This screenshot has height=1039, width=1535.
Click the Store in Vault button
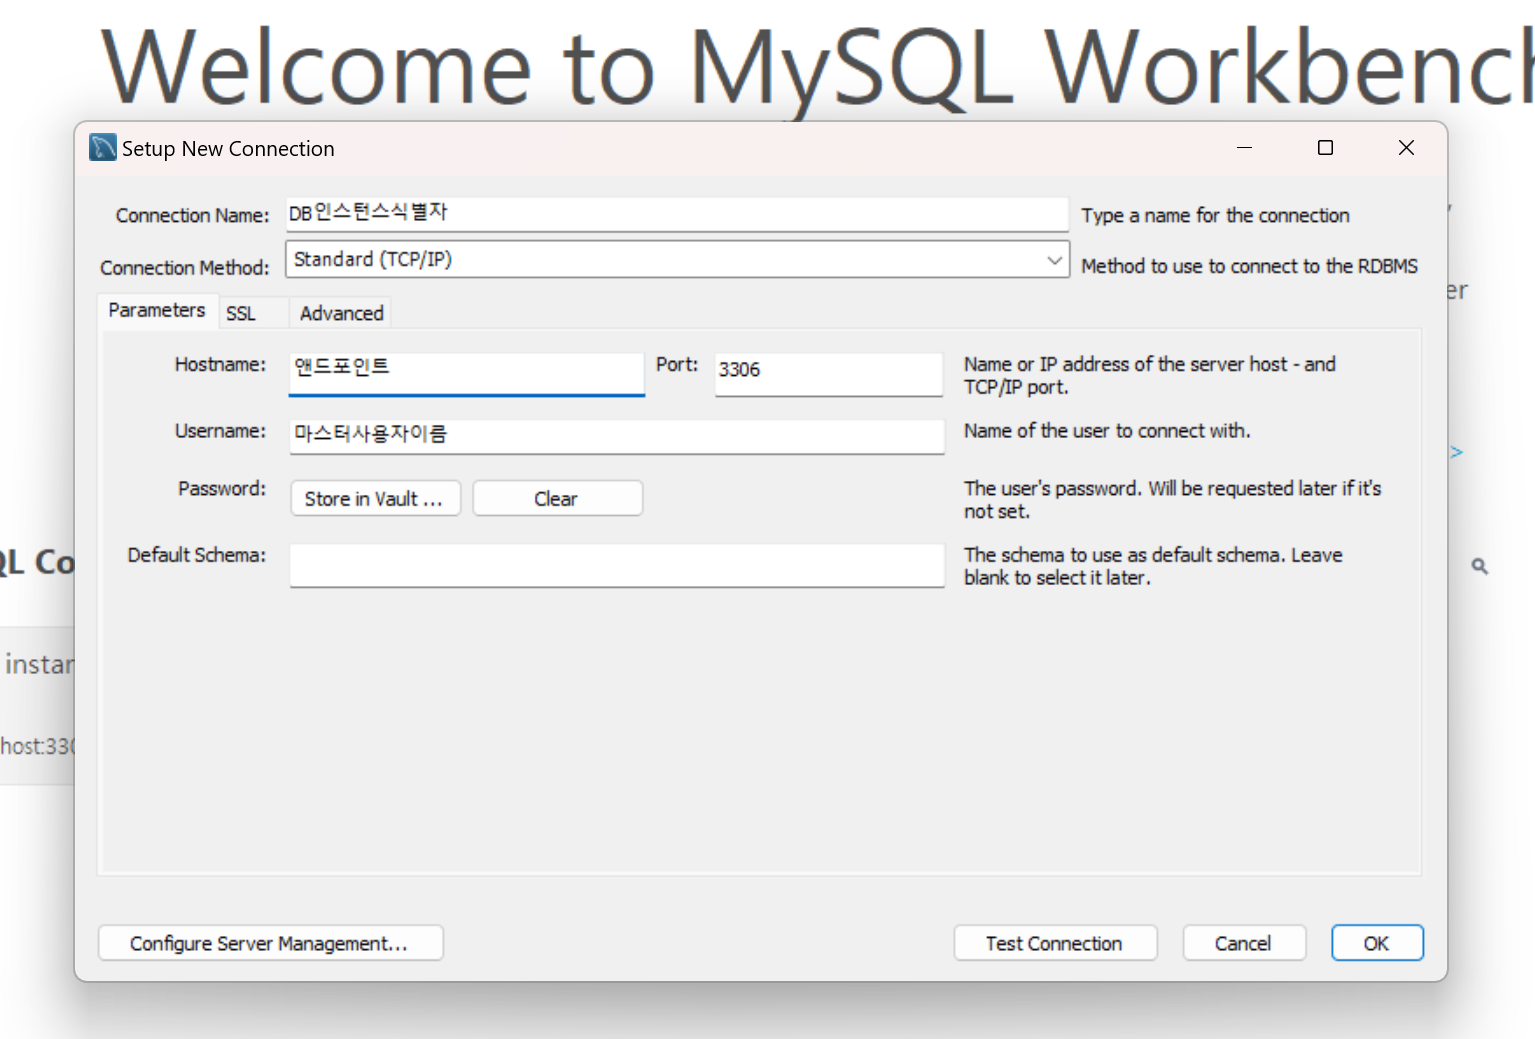(x=375, y=498)
